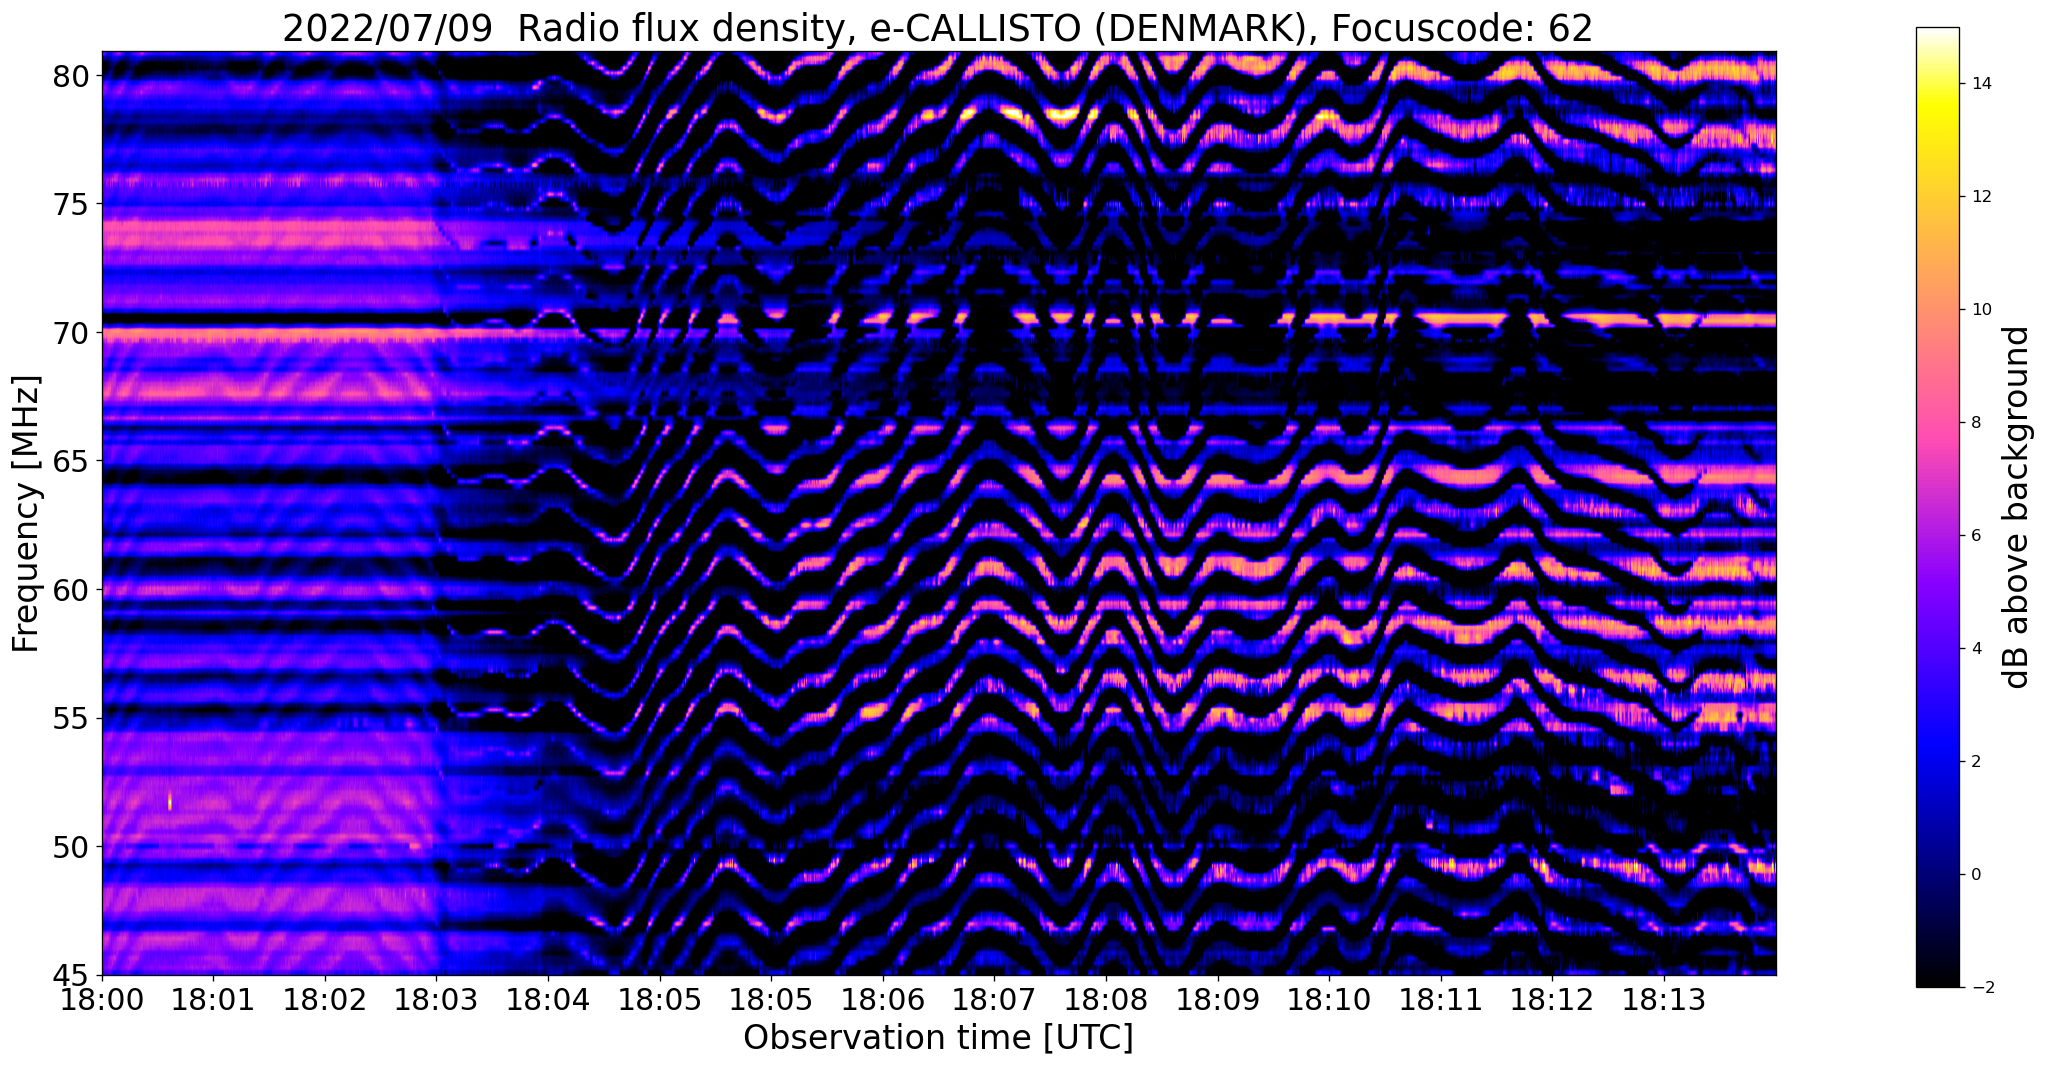Click the 18:11 time tick label

[1441, 1000]
